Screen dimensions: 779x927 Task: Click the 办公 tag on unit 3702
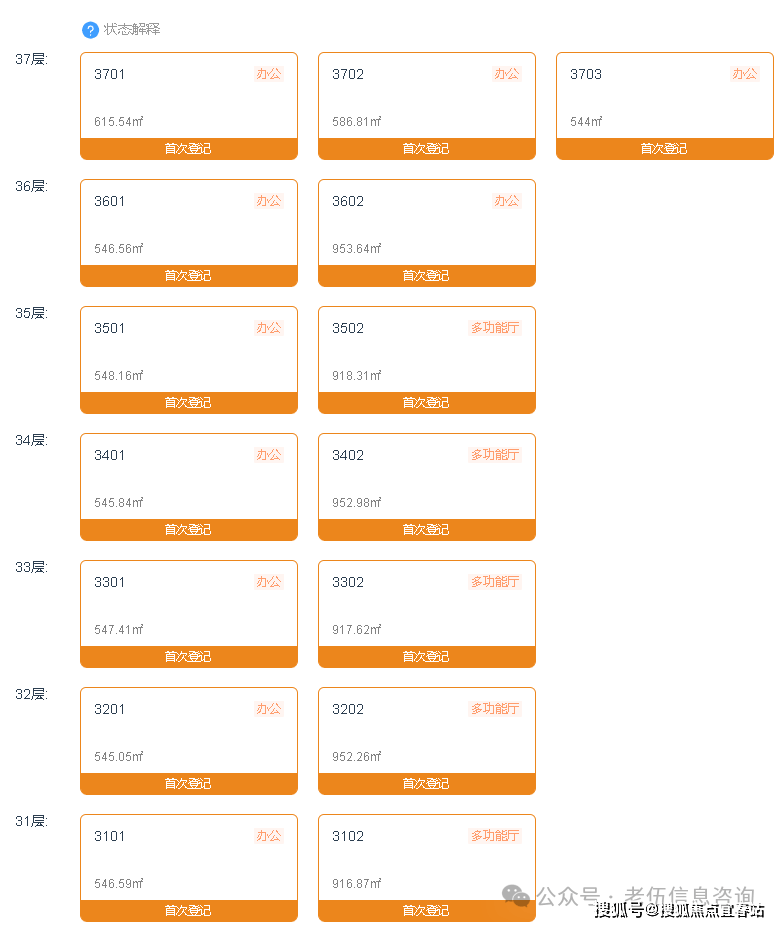point(507,74)
